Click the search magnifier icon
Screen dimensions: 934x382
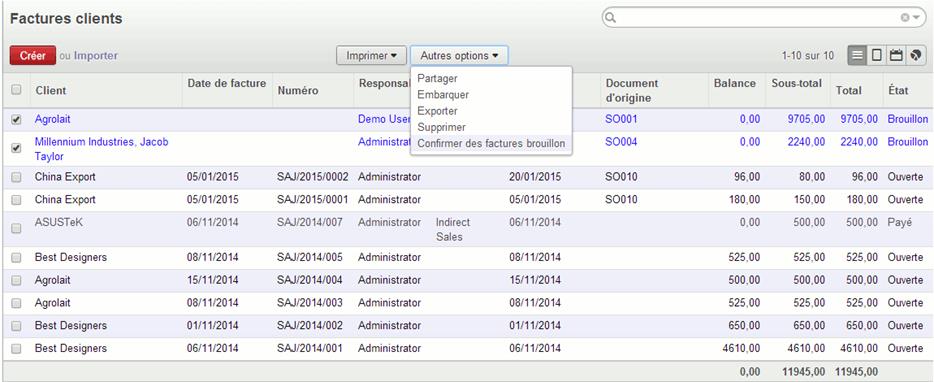click(x=611, y=18)
